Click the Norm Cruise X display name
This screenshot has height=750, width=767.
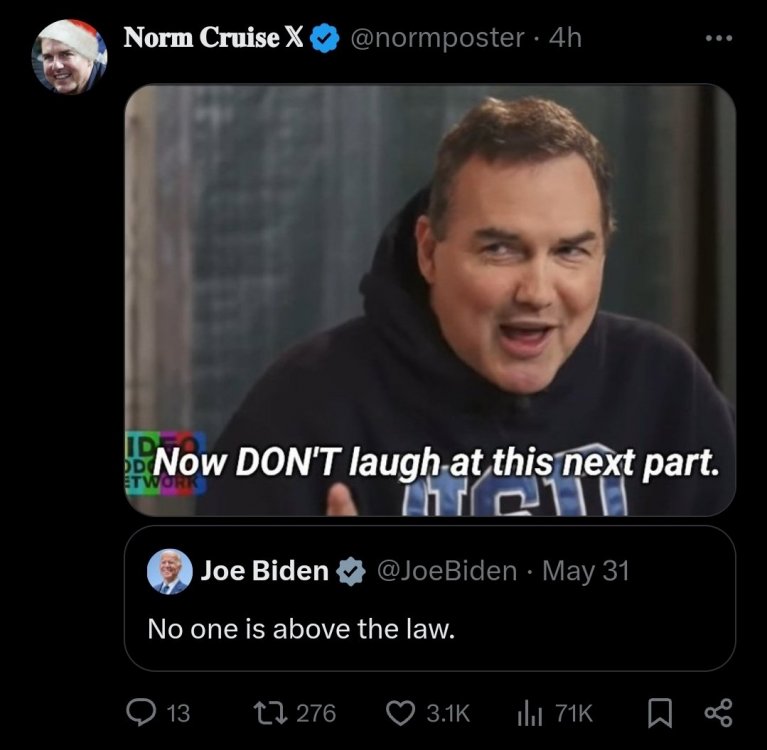click(212, 38)
